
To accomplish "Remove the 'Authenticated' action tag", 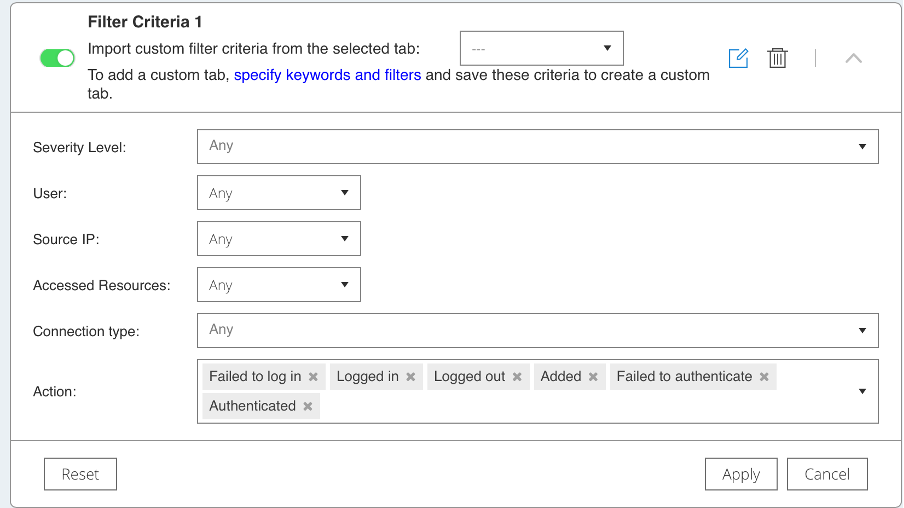I will 308,407.
